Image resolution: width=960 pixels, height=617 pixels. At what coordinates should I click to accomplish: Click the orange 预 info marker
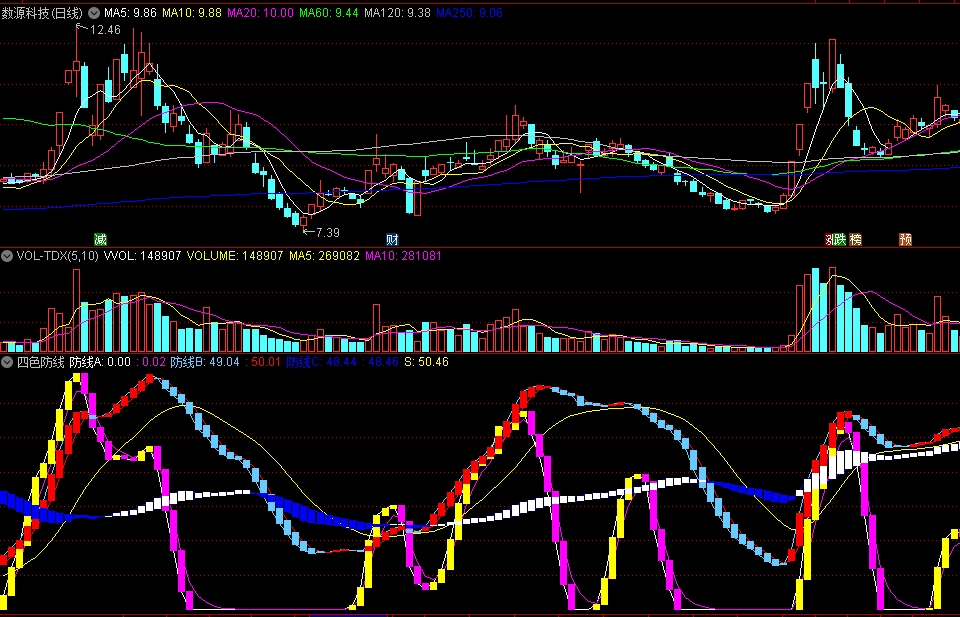click(x=906, y=239)
